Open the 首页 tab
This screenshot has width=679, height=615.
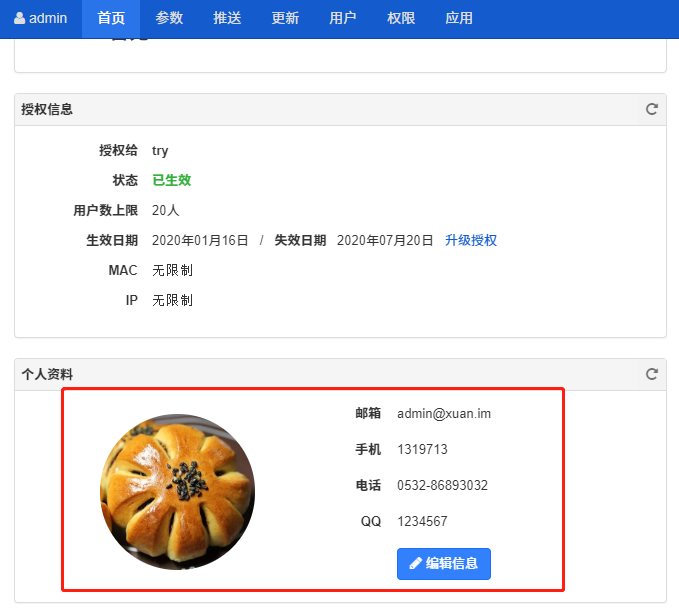coord(111,18)
